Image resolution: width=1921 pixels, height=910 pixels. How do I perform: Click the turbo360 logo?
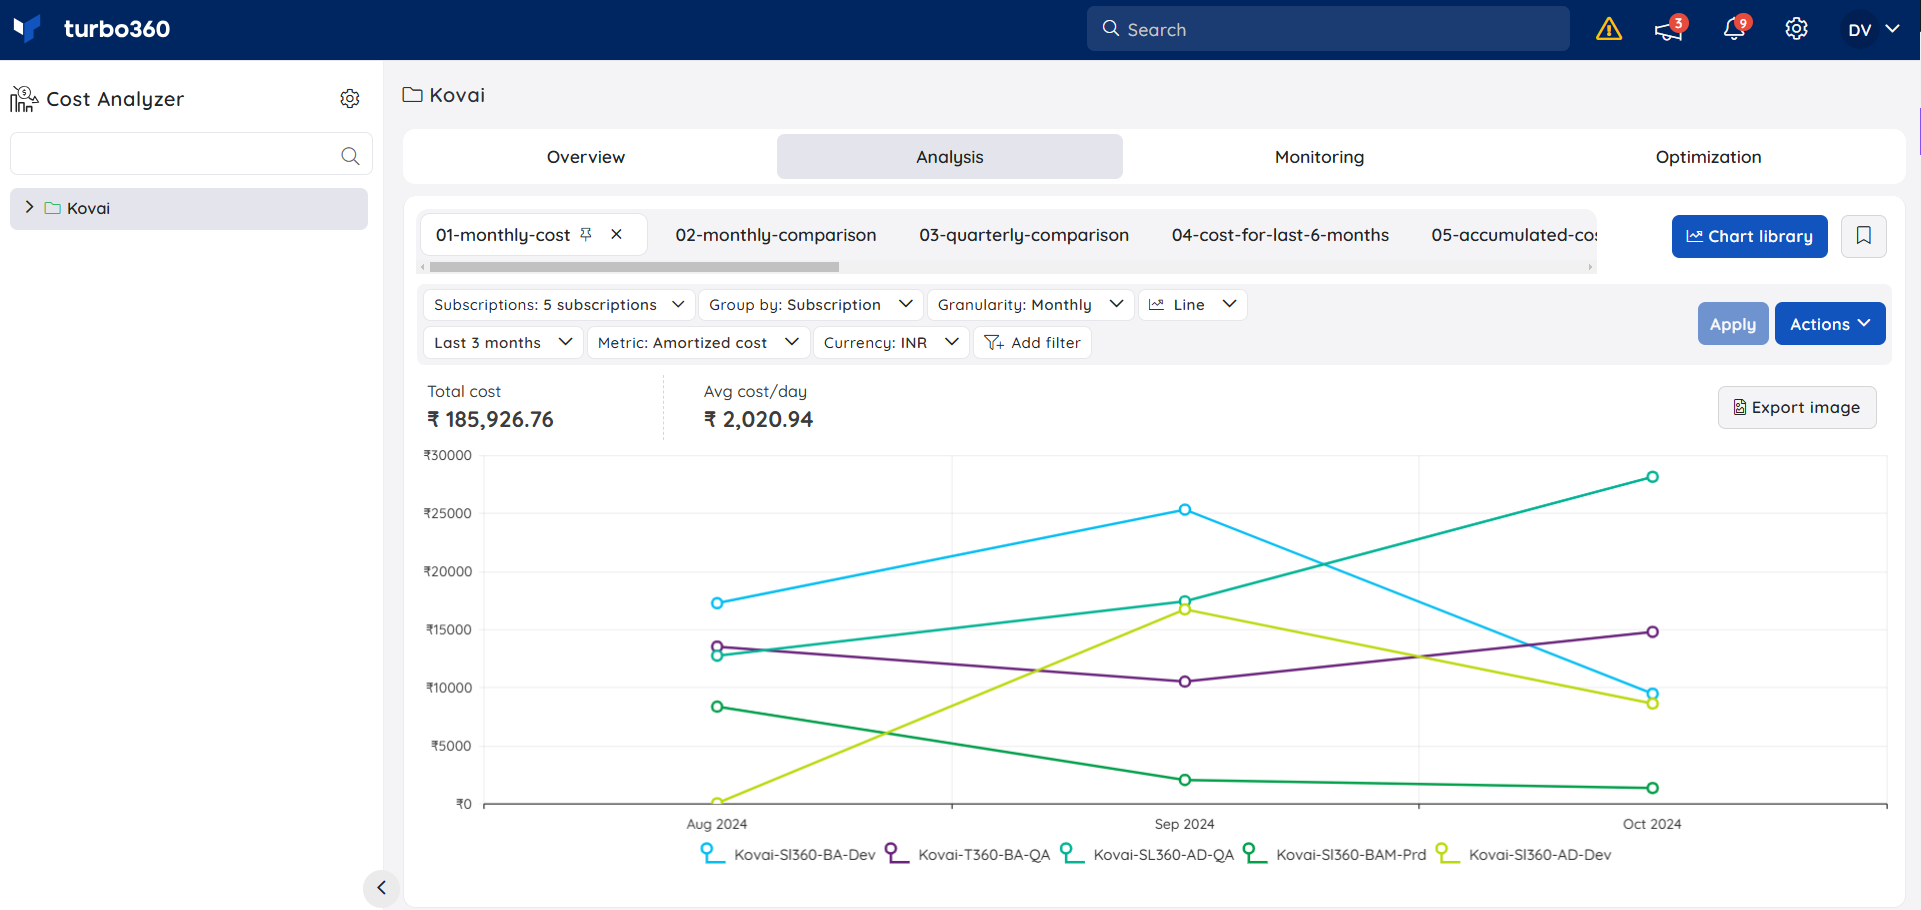tap(92, 29)
